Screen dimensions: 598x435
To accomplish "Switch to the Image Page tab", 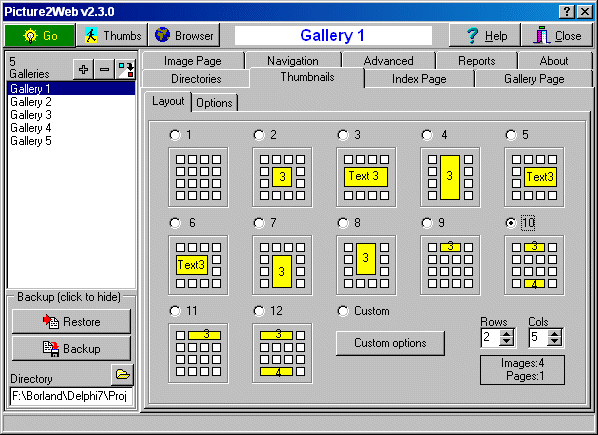I will [193, 61].
